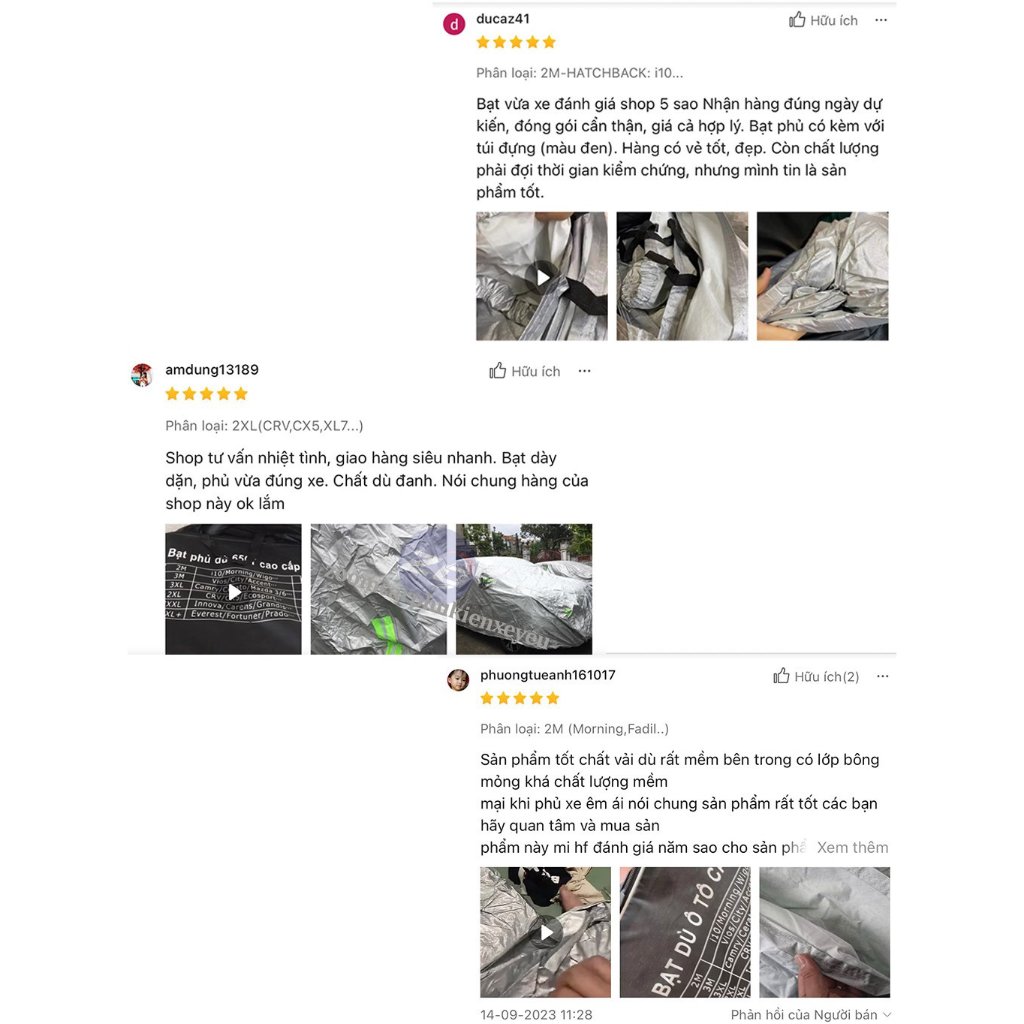Screen dimensions: 1024x1024
Task: Like amdung13189's review with thumbs-up icon
Action: pos(525,371)
